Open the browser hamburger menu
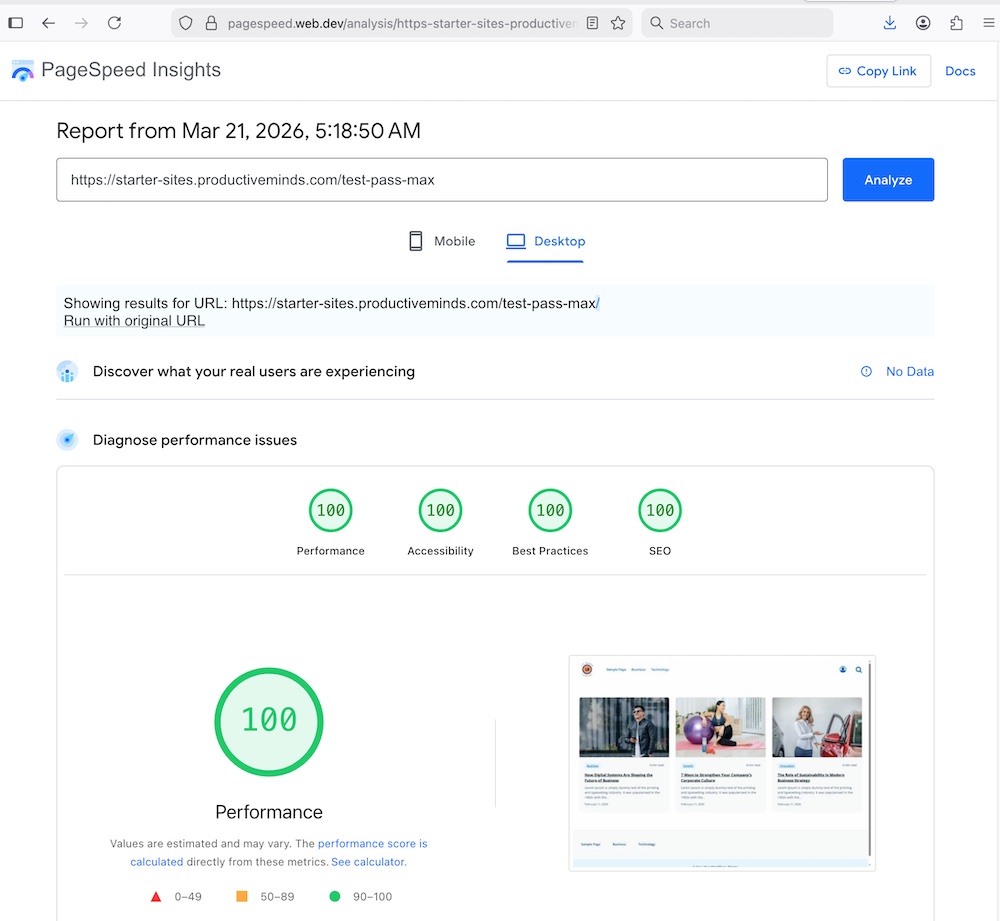 (x=988, y=23)
